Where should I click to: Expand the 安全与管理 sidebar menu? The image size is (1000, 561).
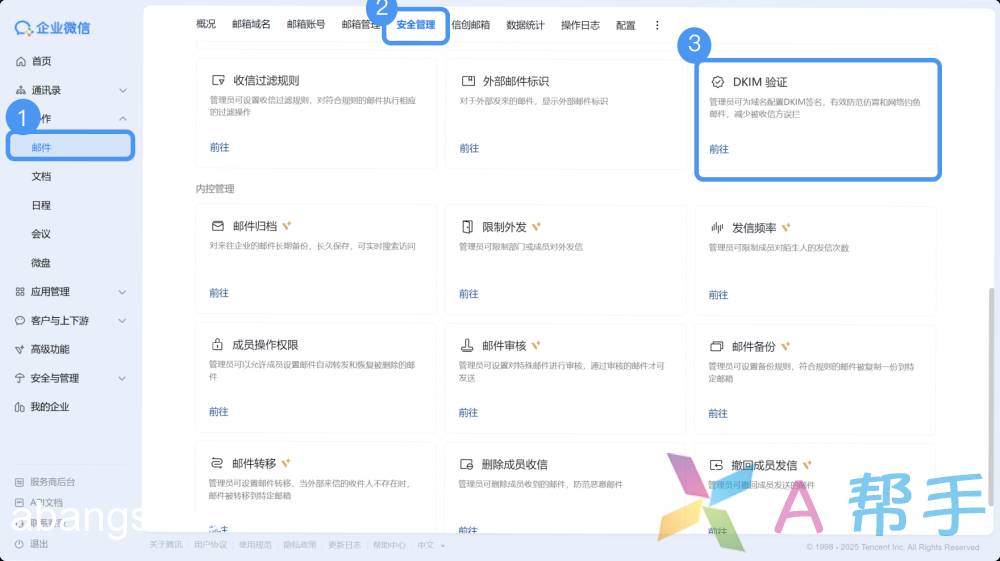(x=122, y=378)
